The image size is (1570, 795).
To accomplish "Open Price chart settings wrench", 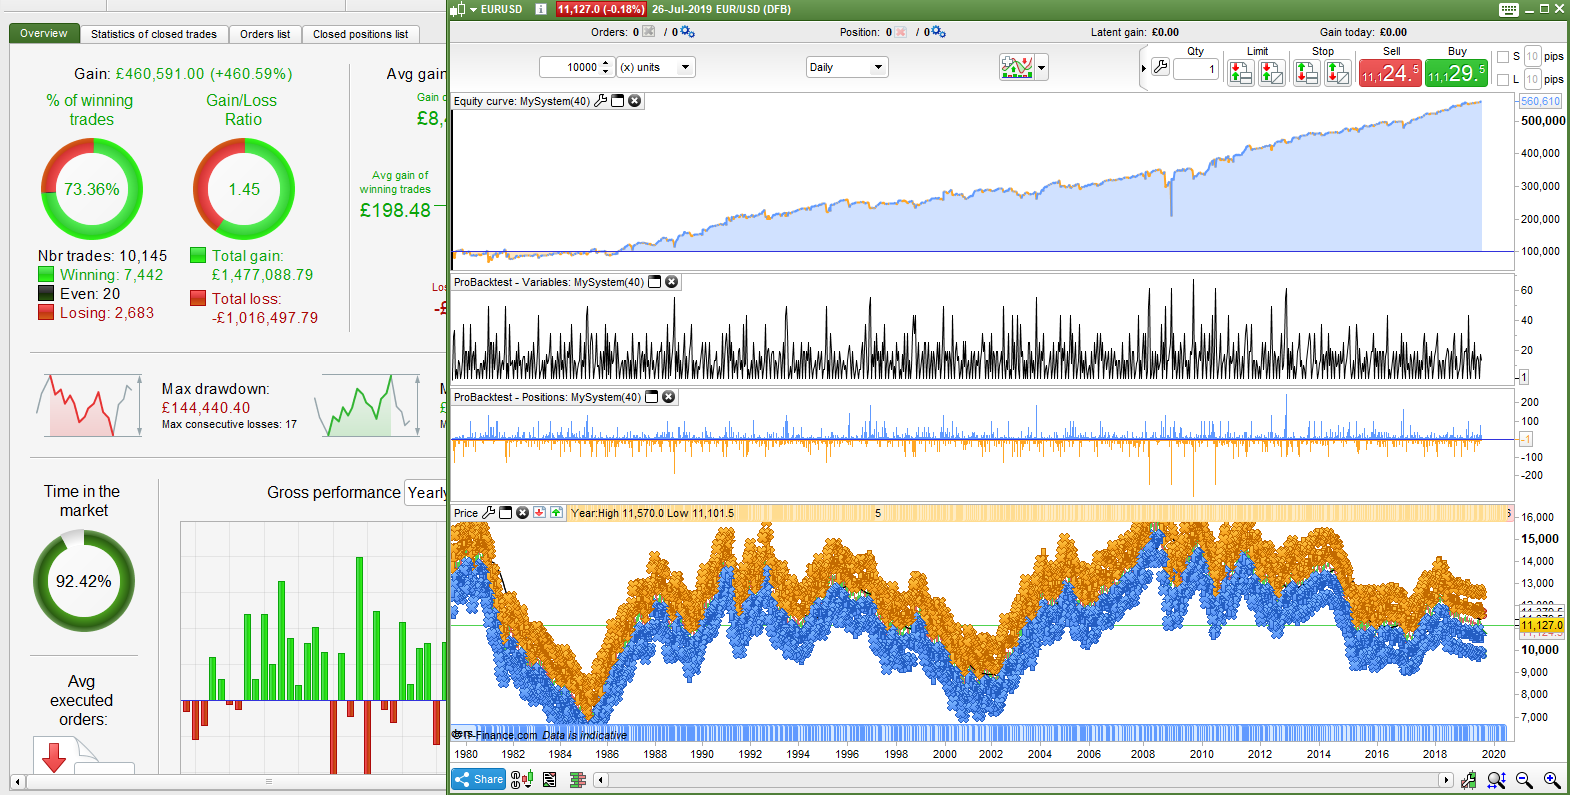I will (x=489, y=513).
